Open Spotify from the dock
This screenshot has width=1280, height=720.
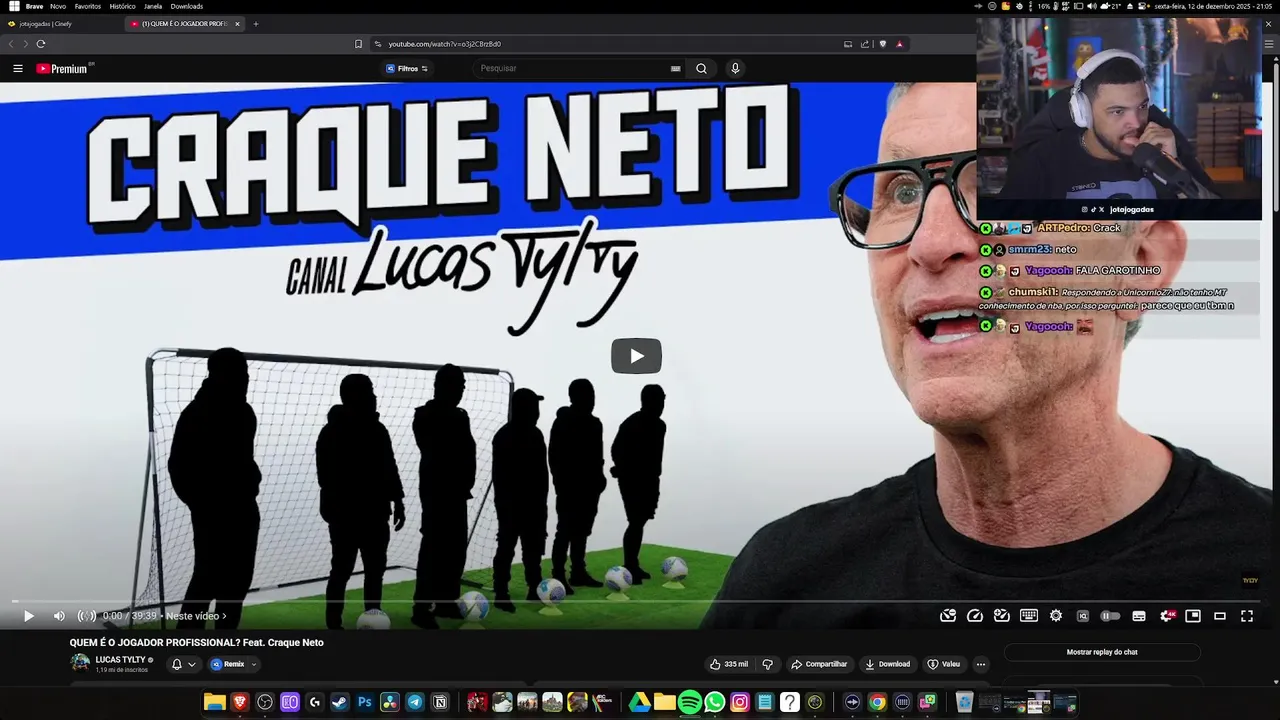(690, 702)
